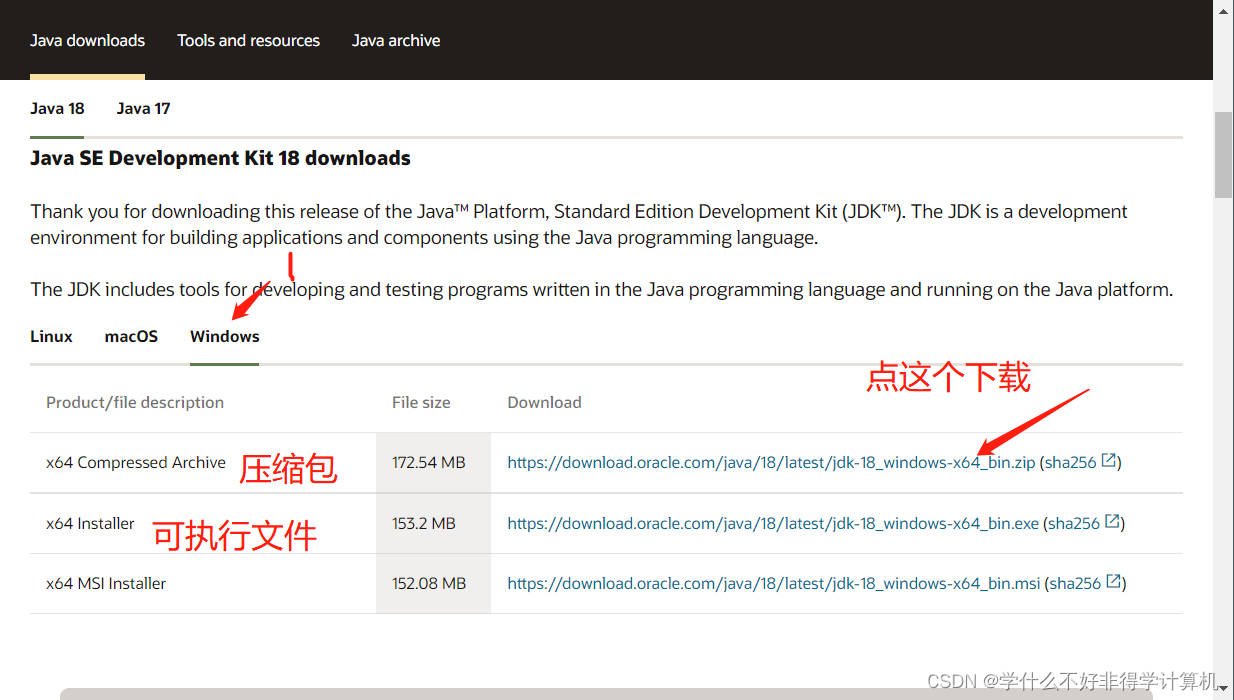The height and width of the screenshot is (700, 1234).
Task: Click the scrollbar up arrow
Action: coord(1223,8)
